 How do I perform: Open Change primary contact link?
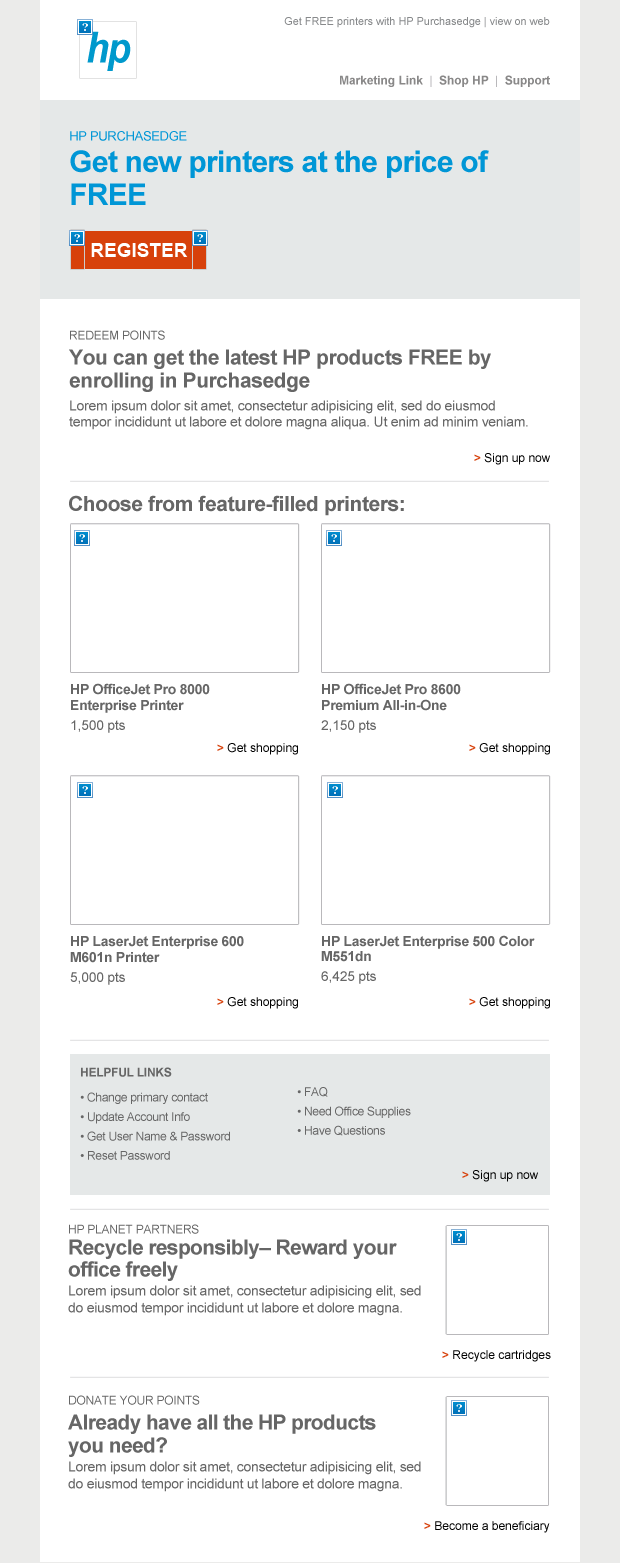tap(147, 1097)
